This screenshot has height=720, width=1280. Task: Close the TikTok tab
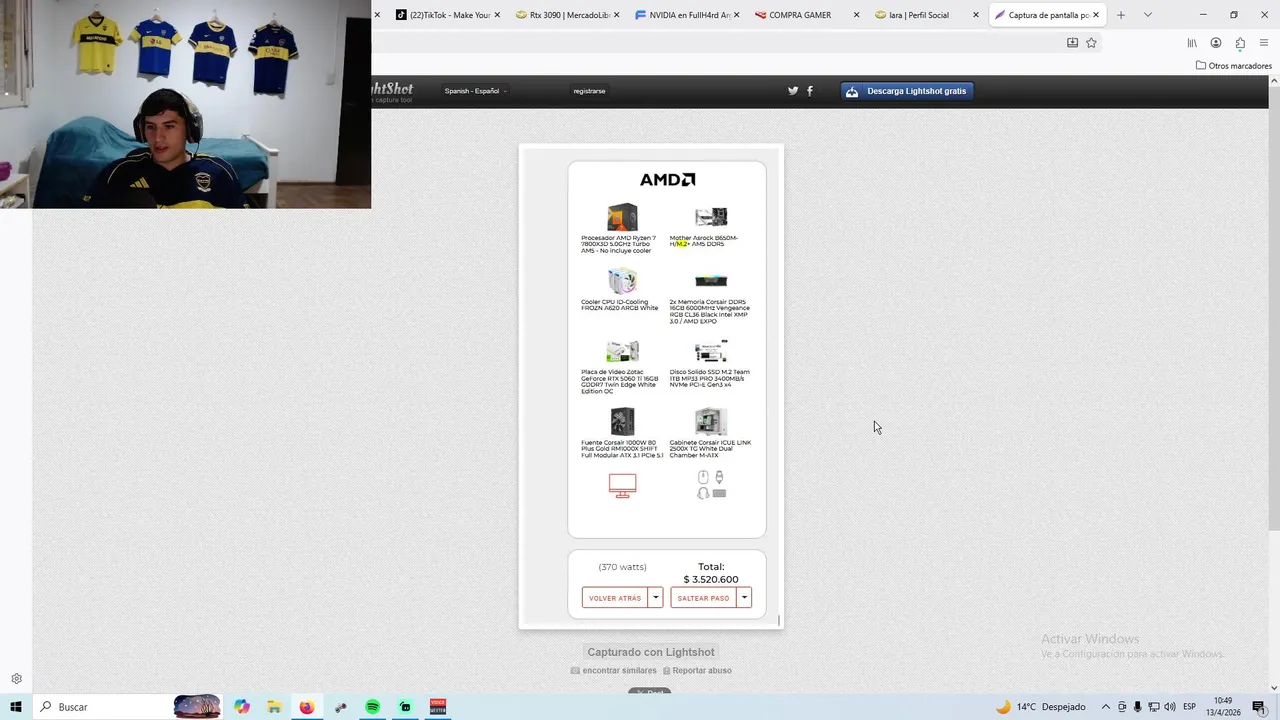(497, 15)
